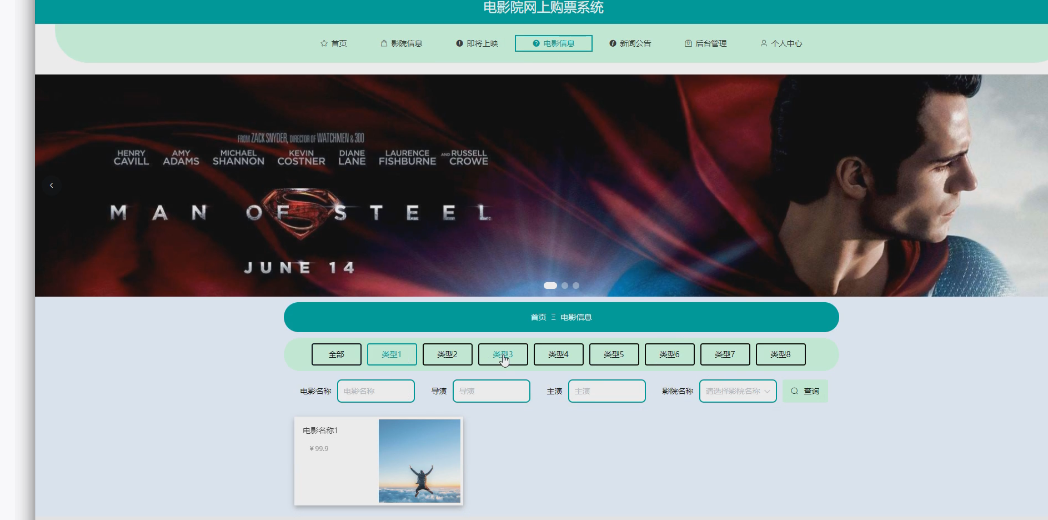Select the third carousel indicator dot
Image resolution: width=1048 pixels, height=520 pixels.
click(575, 285)
